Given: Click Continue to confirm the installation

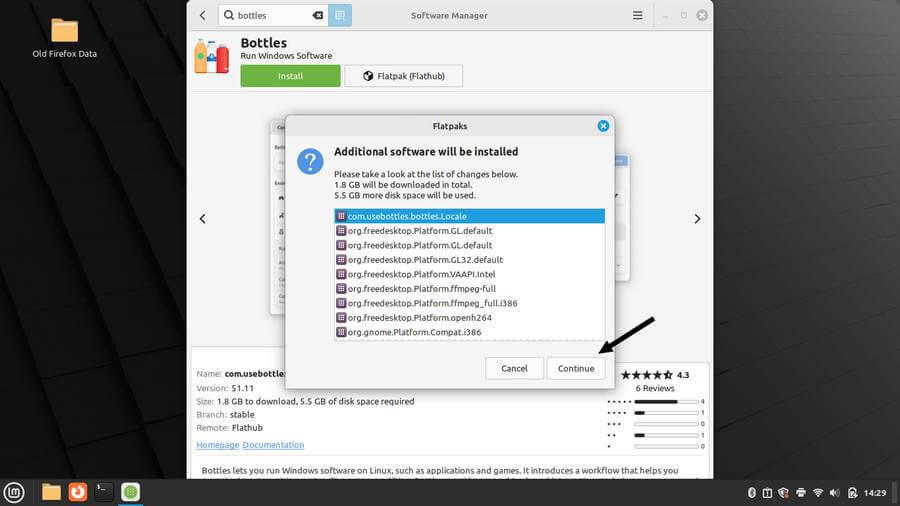Looking at the screenshot, I should [576, 368].
